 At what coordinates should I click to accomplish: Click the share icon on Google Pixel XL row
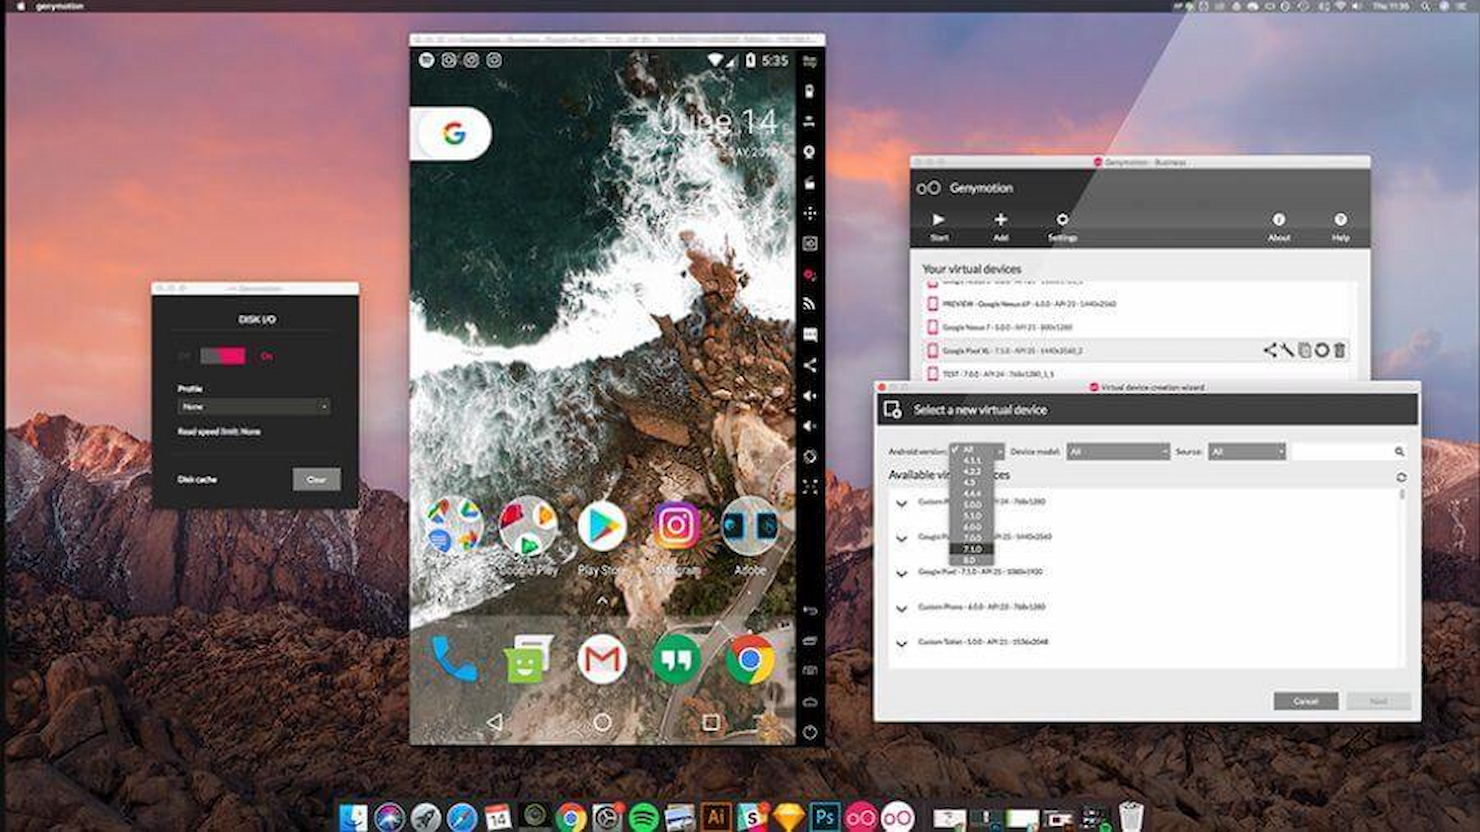pyautogui.click(x=1271, y=350)
